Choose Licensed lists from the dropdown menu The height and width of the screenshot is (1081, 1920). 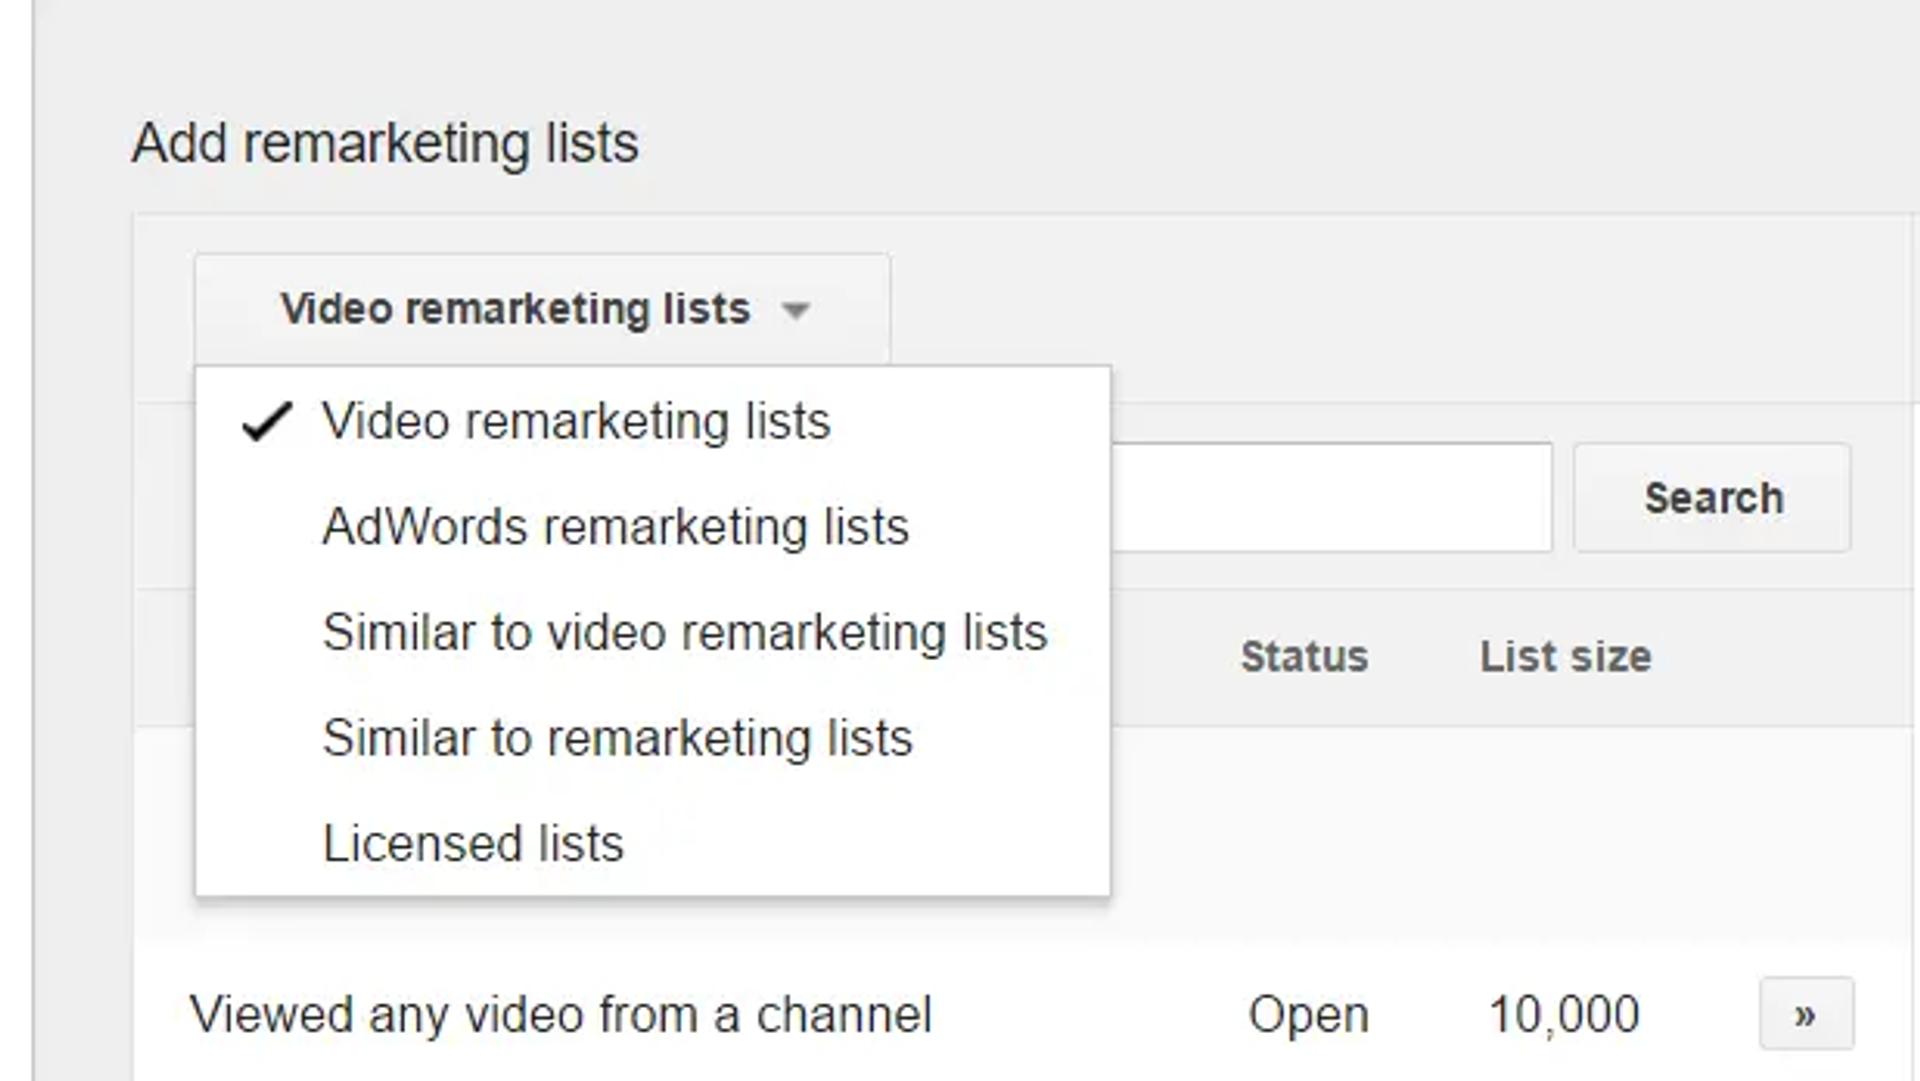653,844
